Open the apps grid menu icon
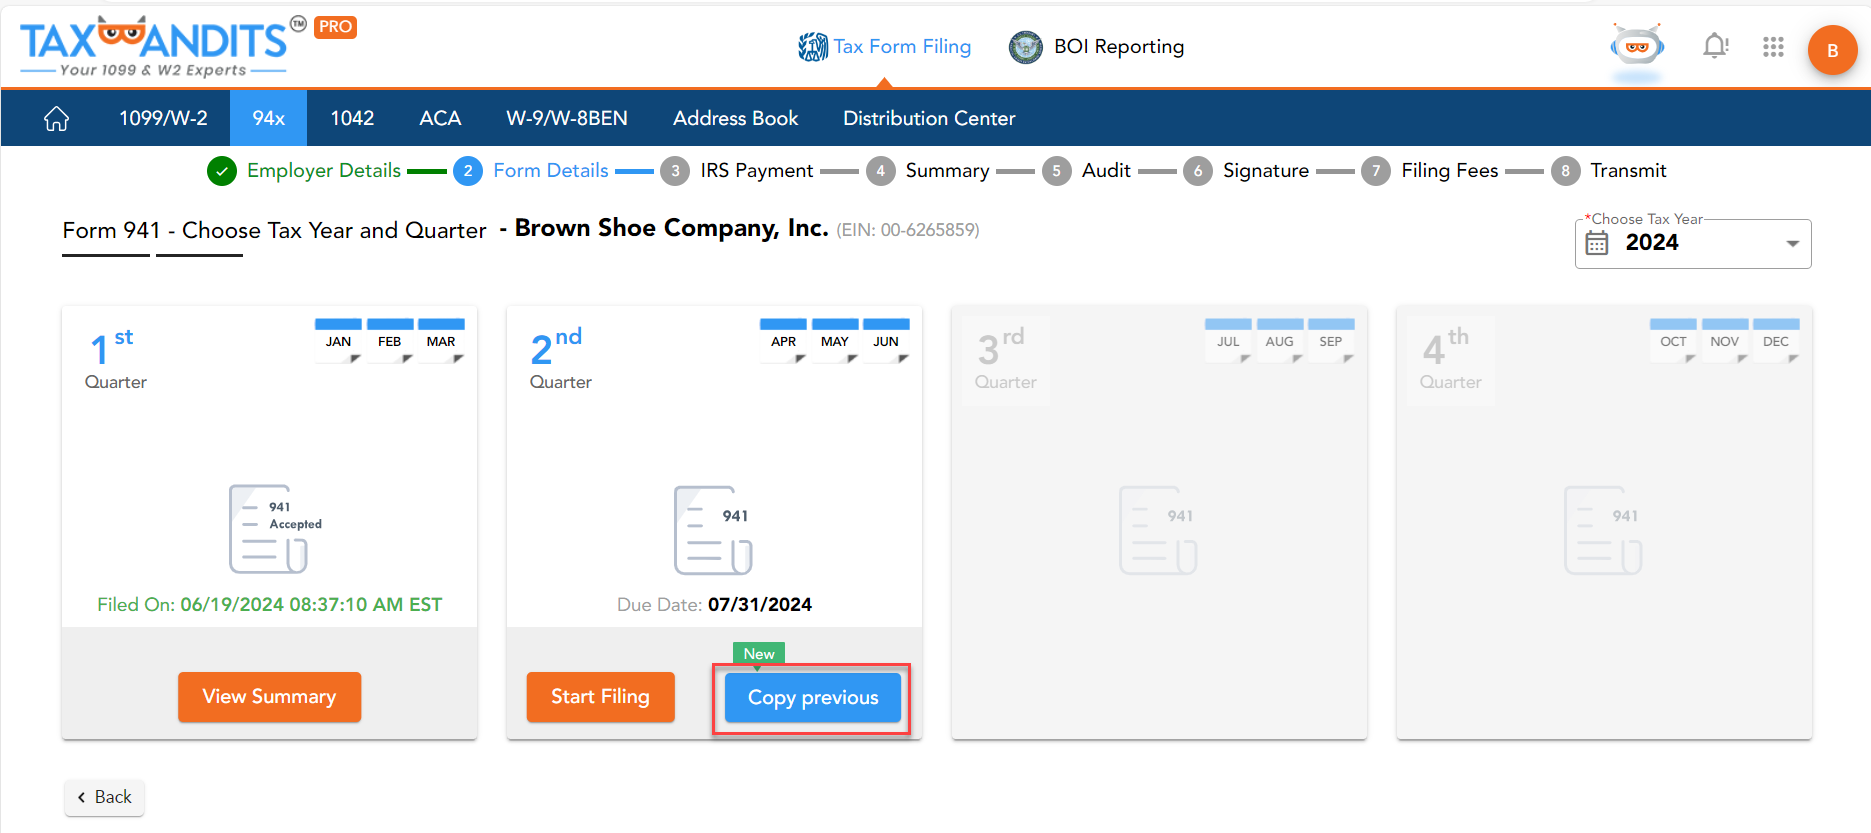 (x=1773, y=47)
